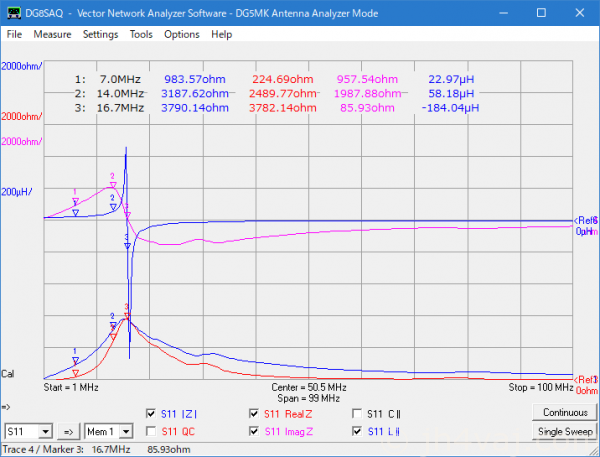Enable the S11 C|| trace checkbox
This screenshot has width=600, height=457.
click(x=357, y=413)
